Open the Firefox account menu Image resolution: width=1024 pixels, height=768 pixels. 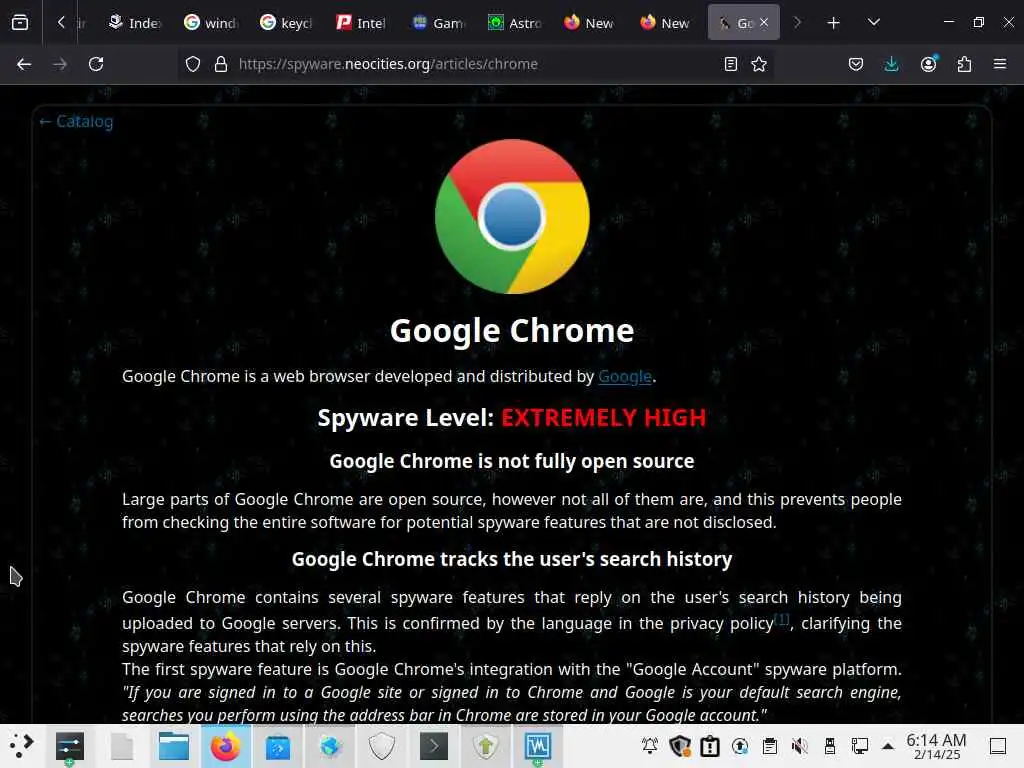click(x=928, y=64)
